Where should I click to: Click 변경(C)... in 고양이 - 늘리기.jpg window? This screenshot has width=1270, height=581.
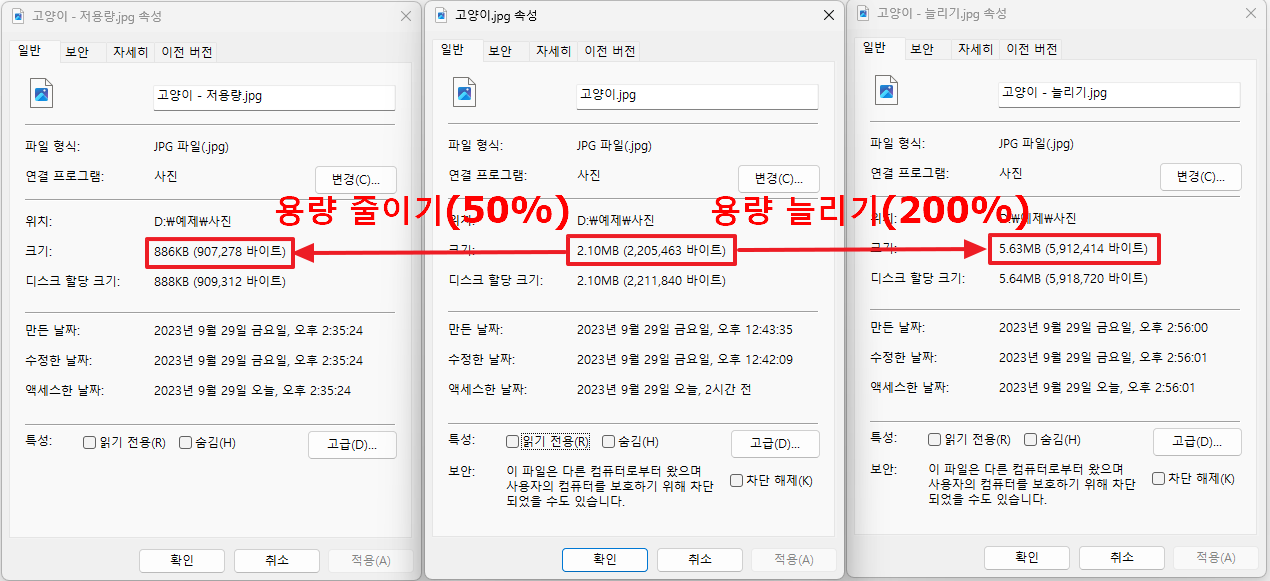pyautogui.click(x=1201, y=177)
